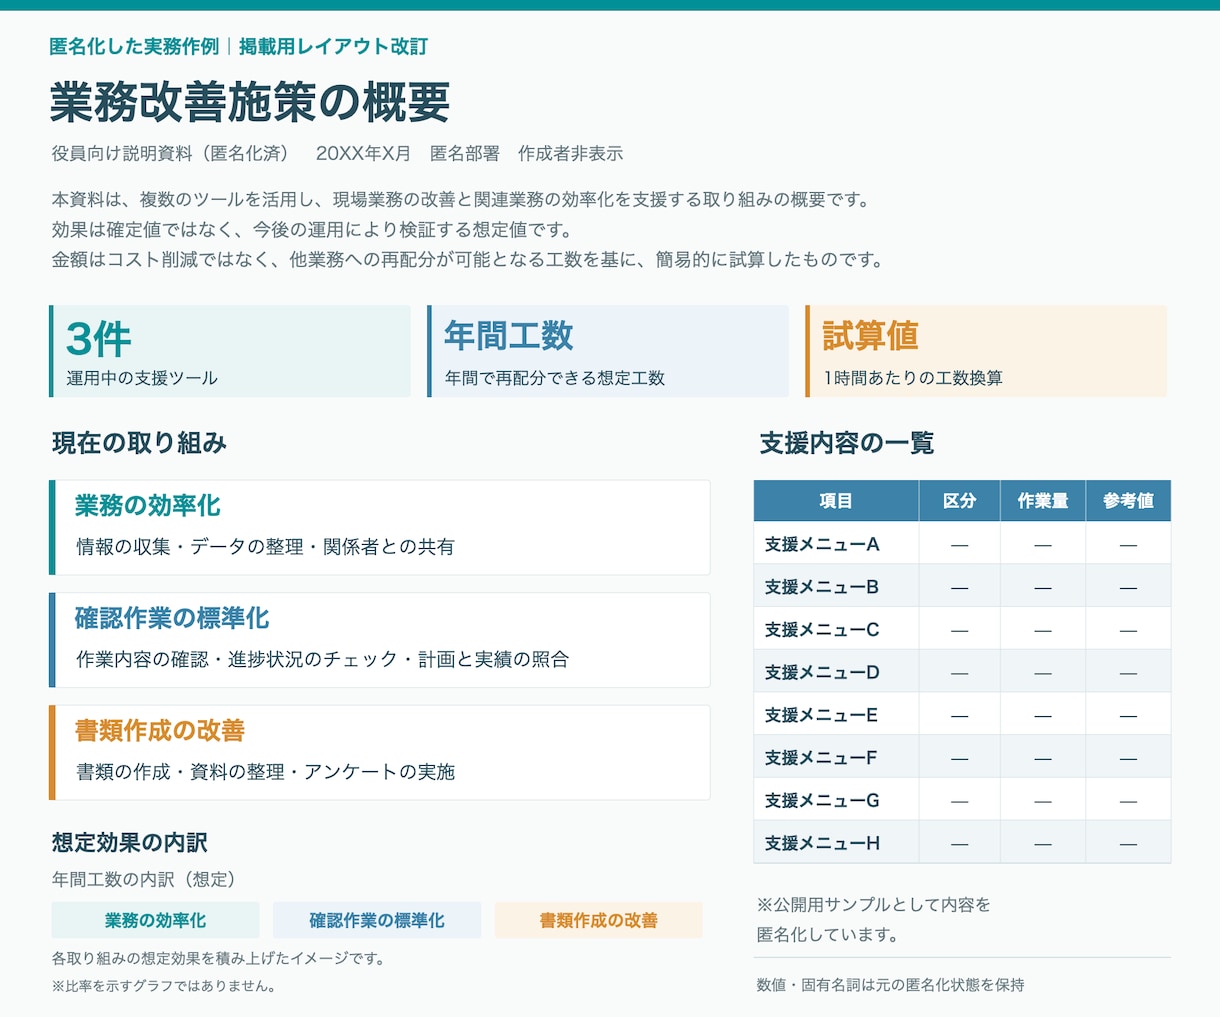Image resolution: width=1220 pixels, height=1017 pixels.
Task: Select row 支援メニューH
Action: [x=962, y=843]
